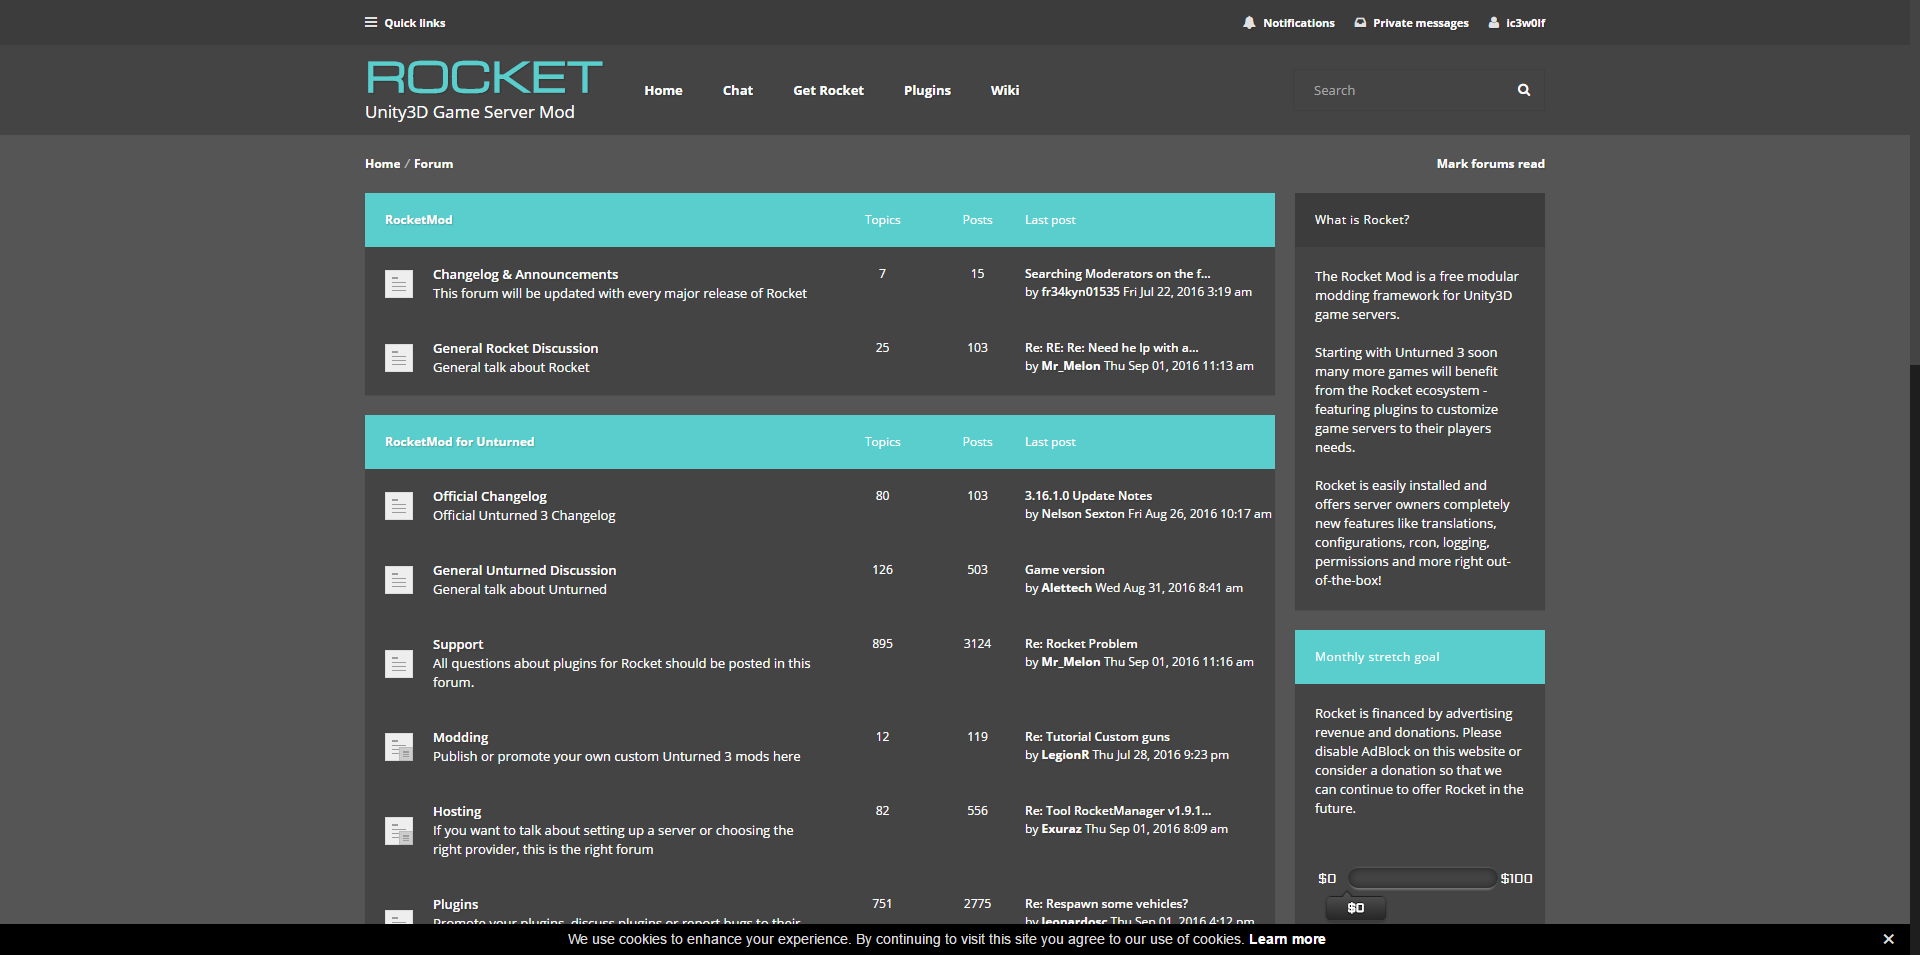Click Mr_Melon in the Support row
1920x955 pixels.
(x=1070, y=662)
